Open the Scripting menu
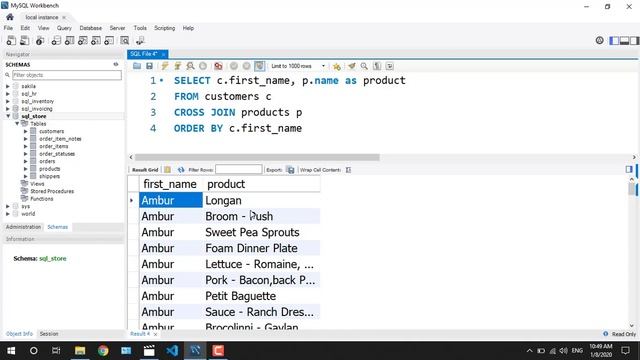640x360 pixels. coord(164,28)
